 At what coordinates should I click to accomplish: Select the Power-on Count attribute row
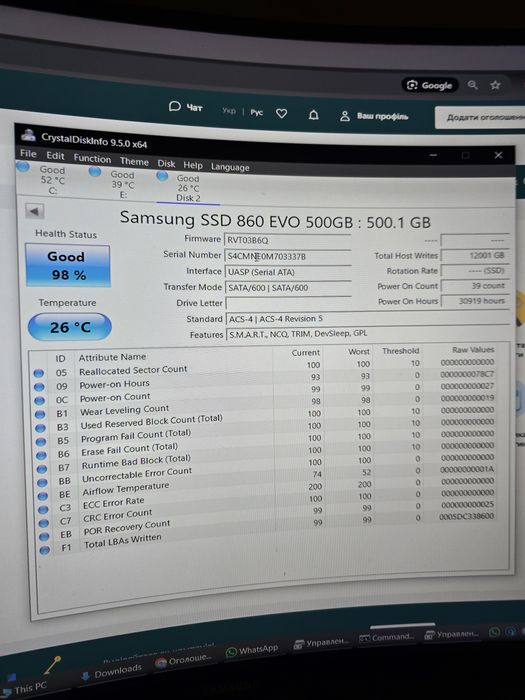(x=267, y=395)
